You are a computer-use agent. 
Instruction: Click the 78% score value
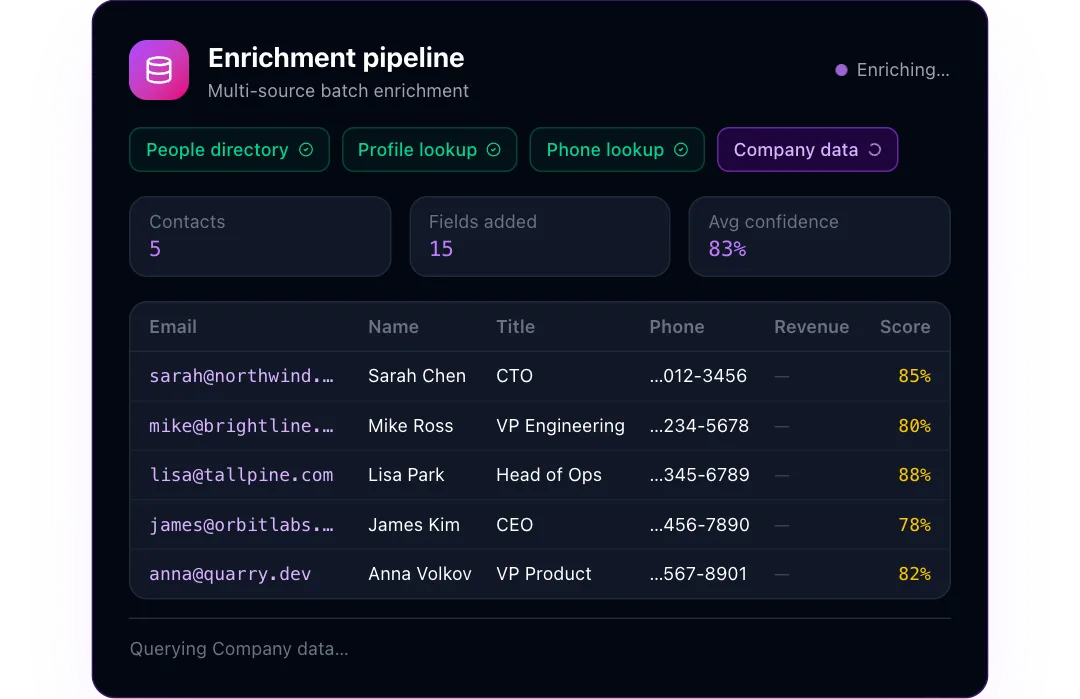tap(914, 525)
